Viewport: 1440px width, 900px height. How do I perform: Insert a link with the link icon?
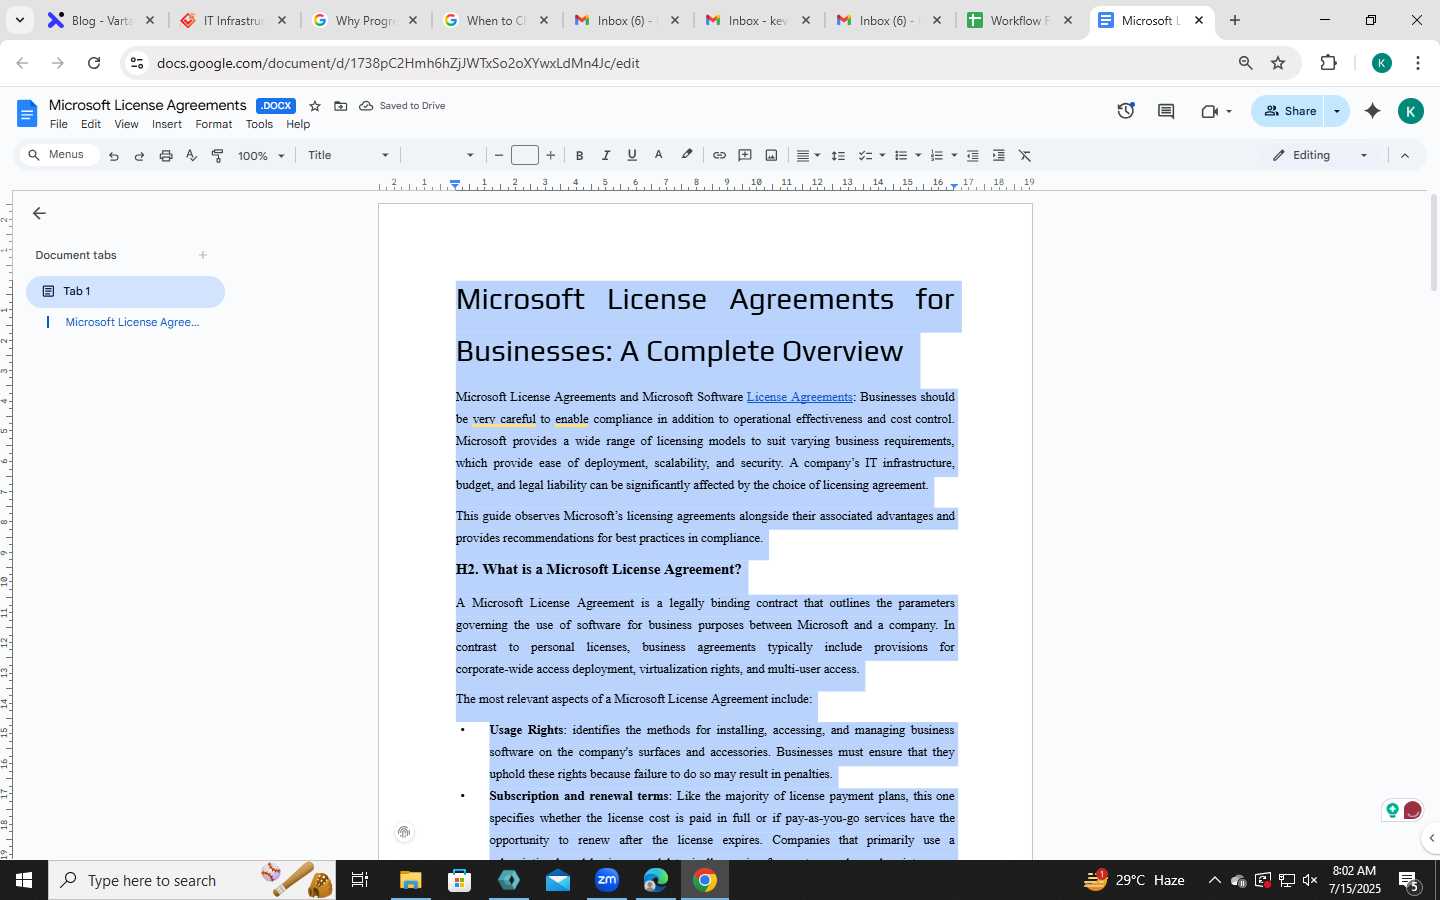tap(719, 156)
